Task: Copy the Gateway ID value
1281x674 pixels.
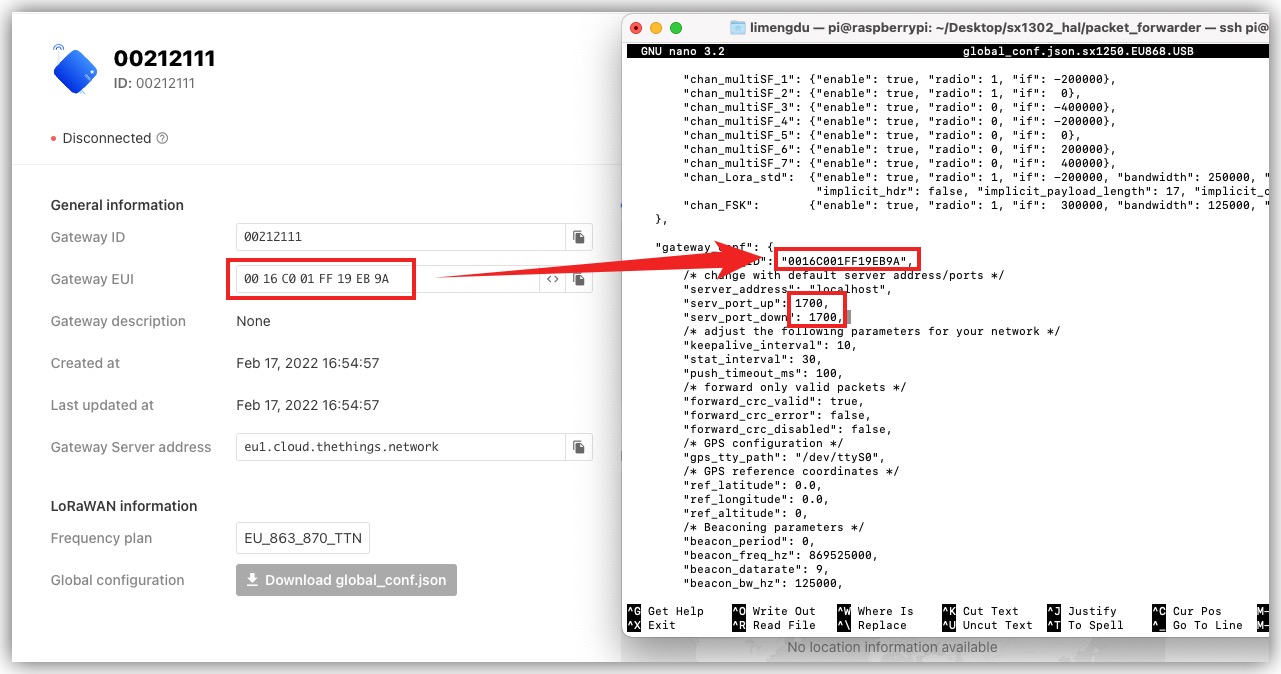Action: click(x=579, y=237)
